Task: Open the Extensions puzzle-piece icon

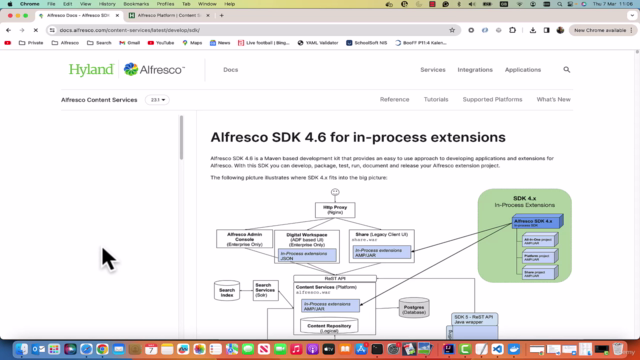Action: tap(512, 30)
